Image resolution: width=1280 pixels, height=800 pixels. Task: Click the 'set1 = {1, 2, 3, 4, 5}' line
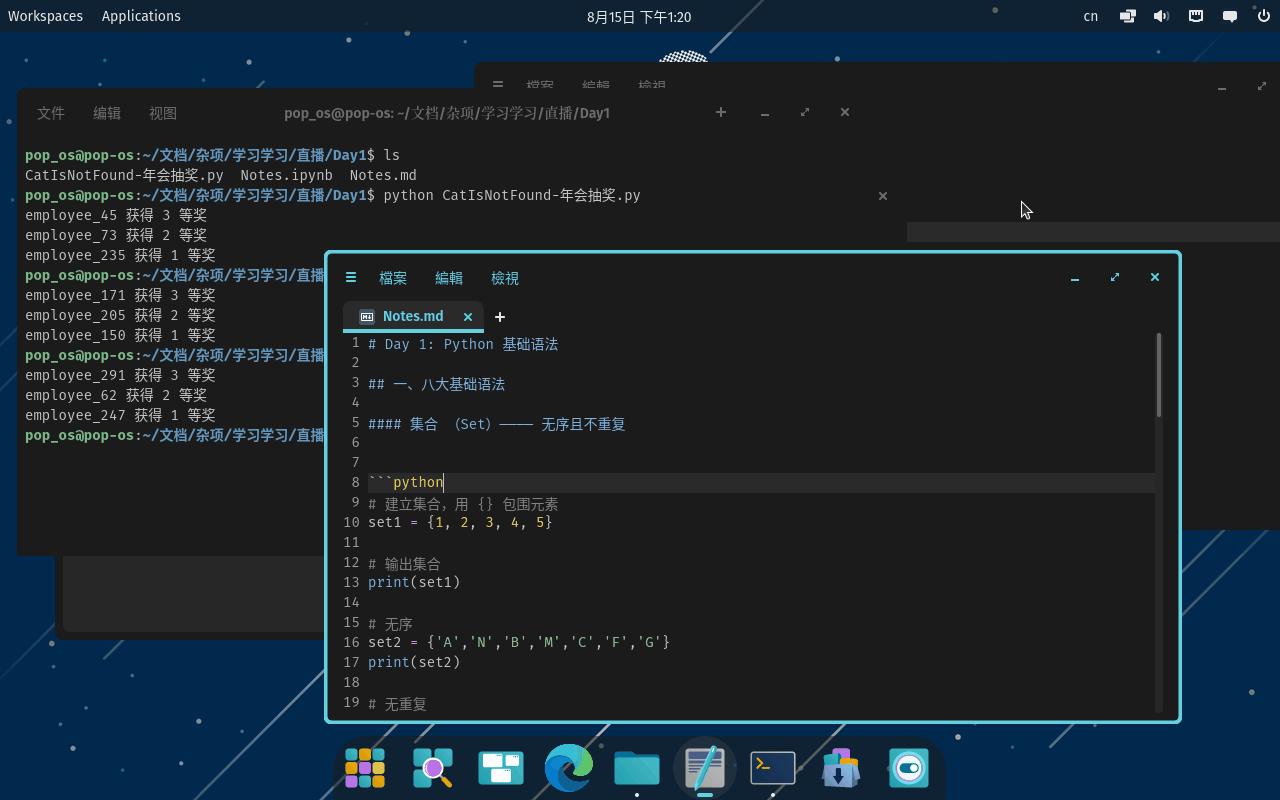pos(460,522)
